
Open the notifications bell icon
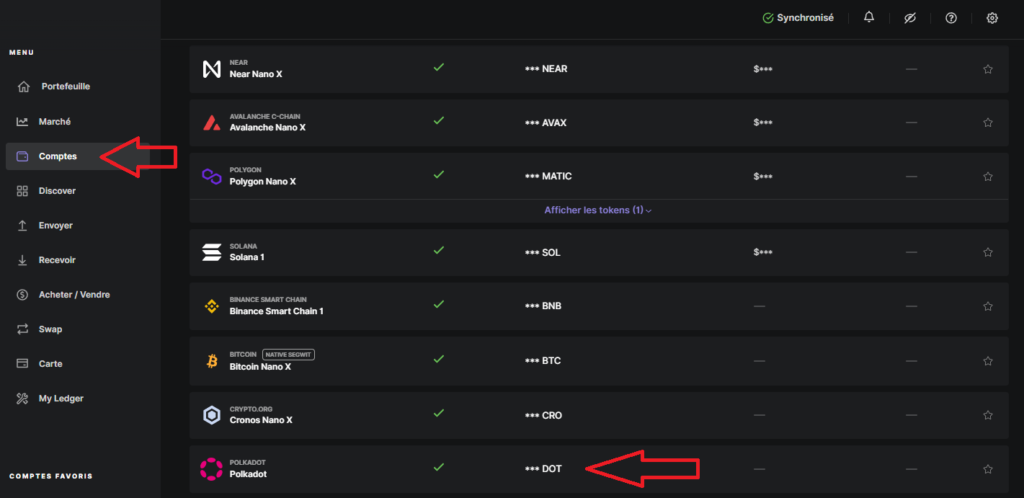(x=869, y=18)
